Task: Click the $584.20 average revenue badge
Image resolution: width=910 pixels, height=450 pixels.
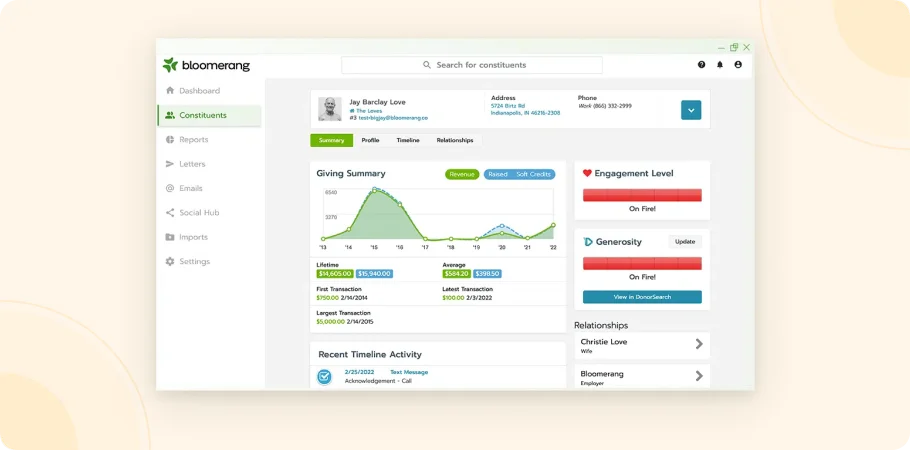Action: point(457,273)
